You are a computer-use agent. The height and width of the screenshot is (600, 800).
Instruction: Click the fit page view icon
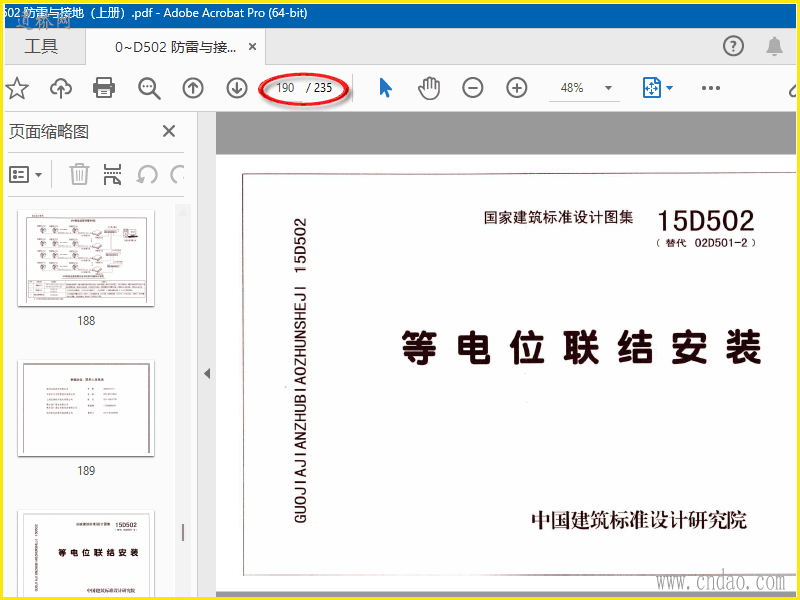click(x=652, y=88)
